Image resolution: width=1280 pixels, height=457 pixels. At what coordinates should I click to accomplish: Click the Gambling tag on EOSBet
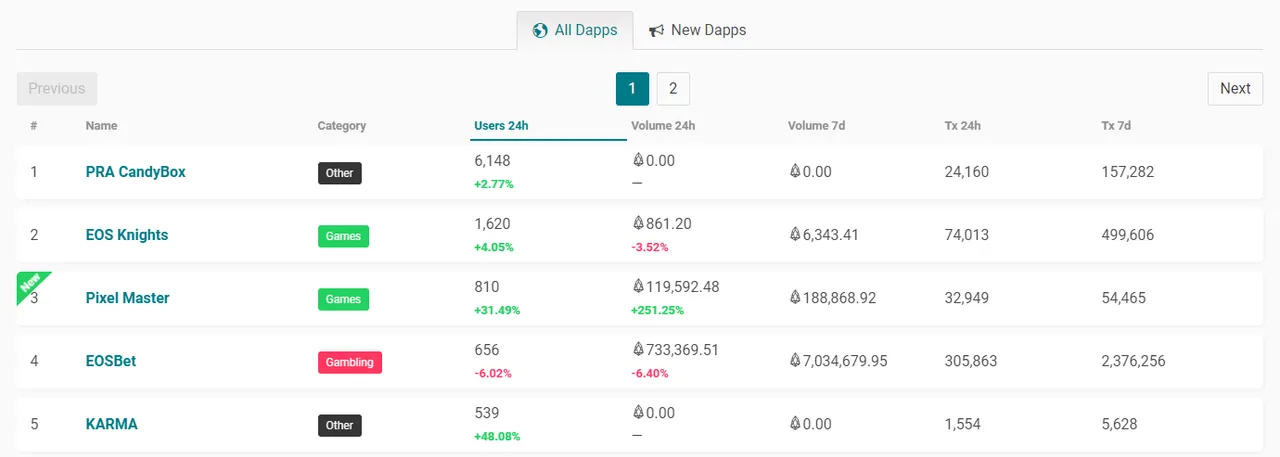pyautogui.click(x=350, y=362)
